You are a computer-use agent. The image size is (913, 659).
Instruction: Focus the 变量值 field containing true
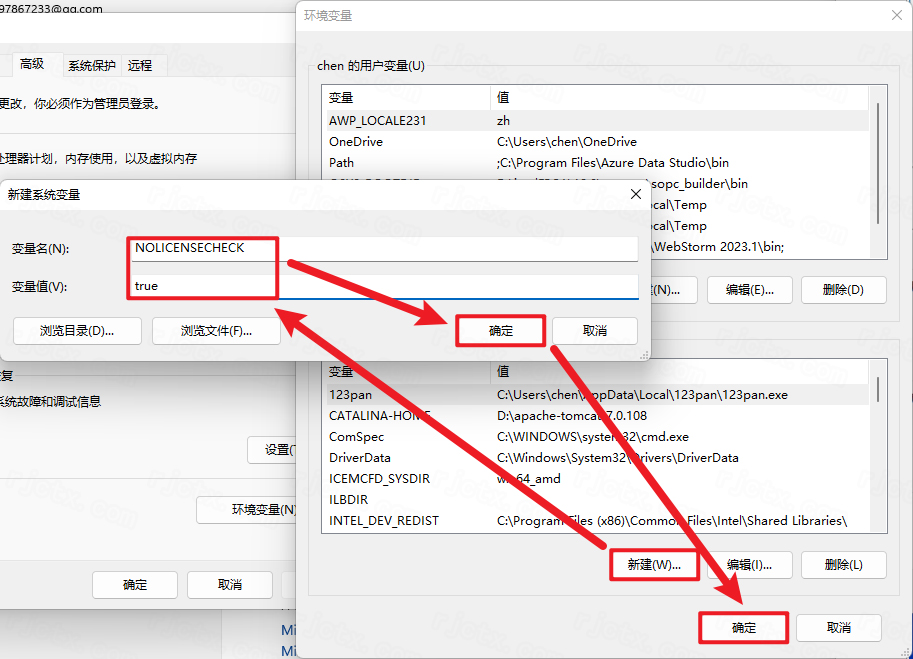coord(385,286)
